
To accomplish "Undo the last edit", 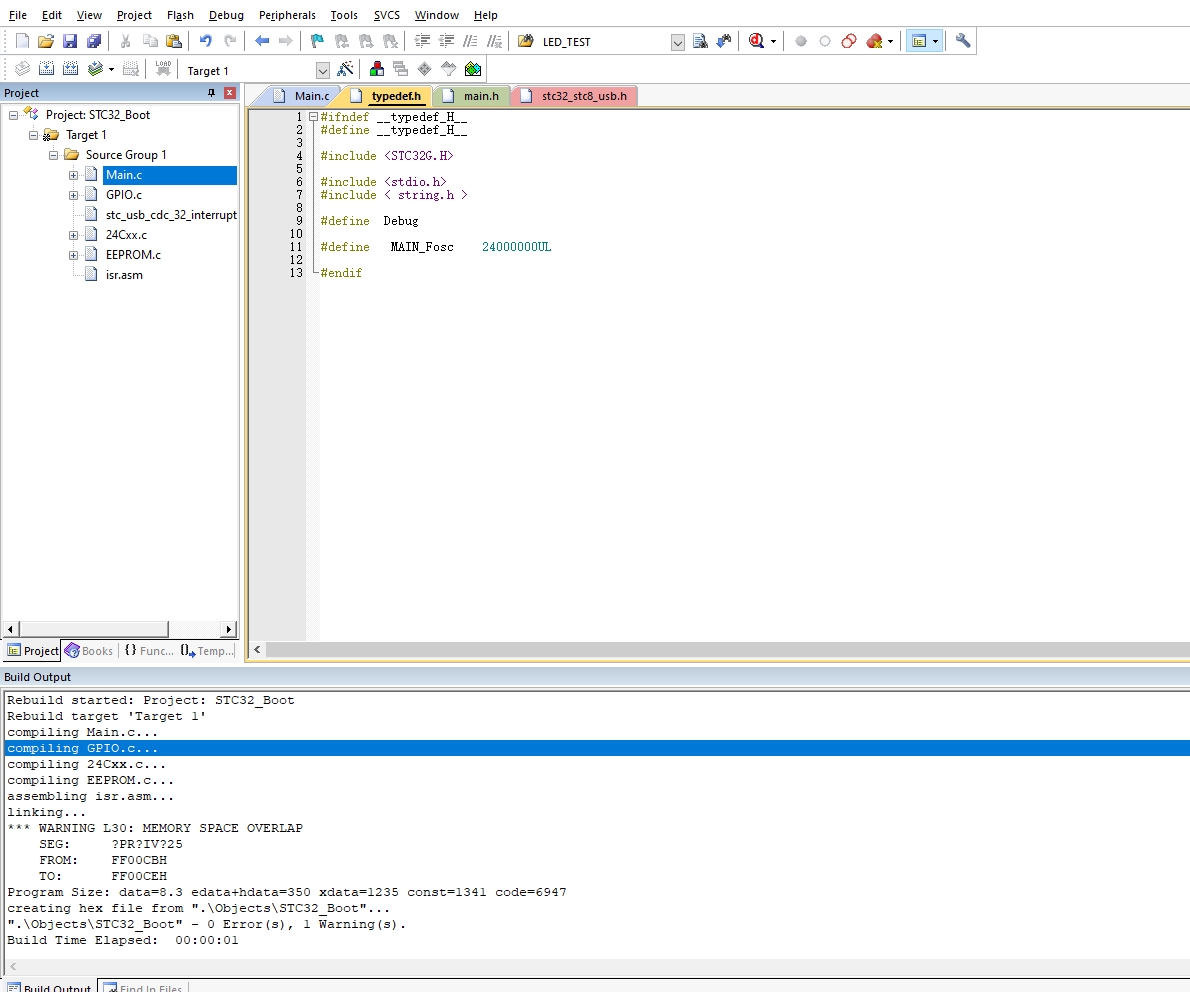I will (x=206, y=41).
